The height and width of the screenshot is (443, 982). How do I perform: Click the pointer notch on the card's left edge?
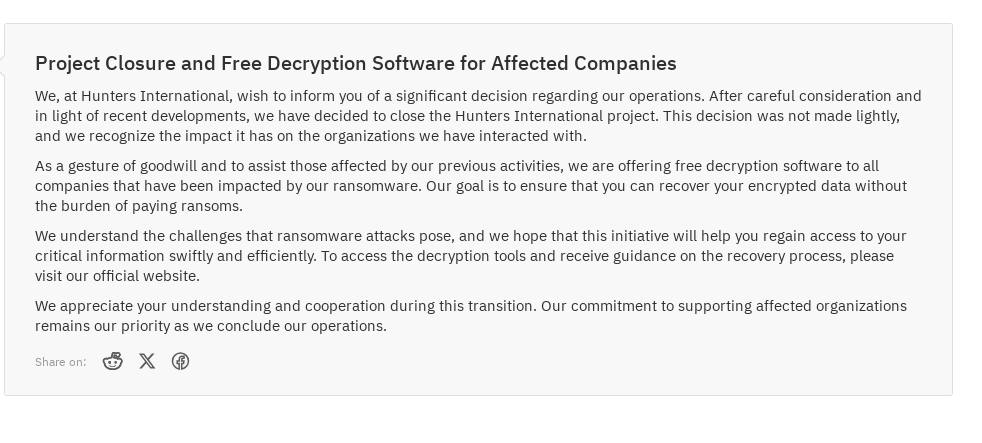pos(2,65)
